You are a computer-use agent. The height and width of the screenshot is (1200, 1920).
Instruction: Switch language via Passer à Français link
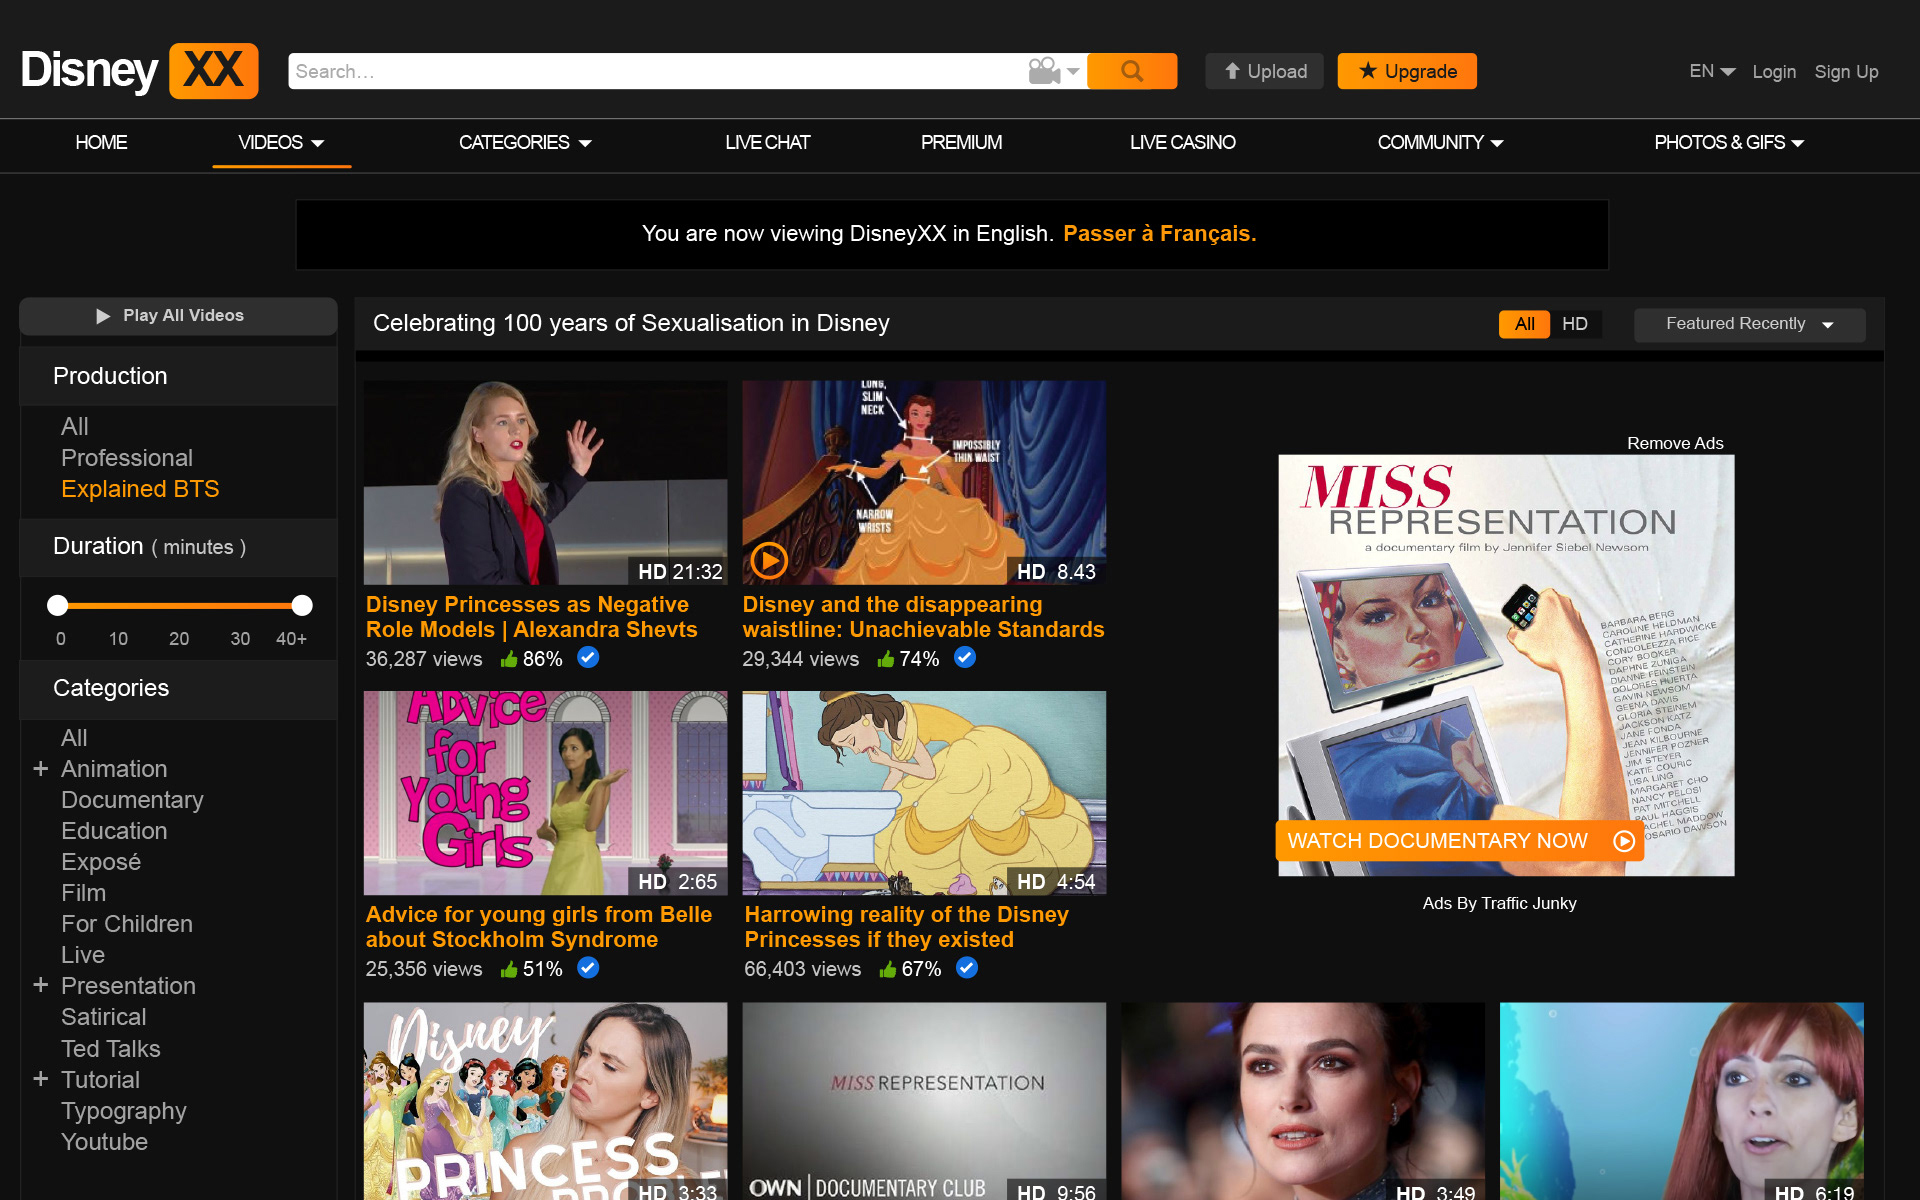[x=1159, y=233]
